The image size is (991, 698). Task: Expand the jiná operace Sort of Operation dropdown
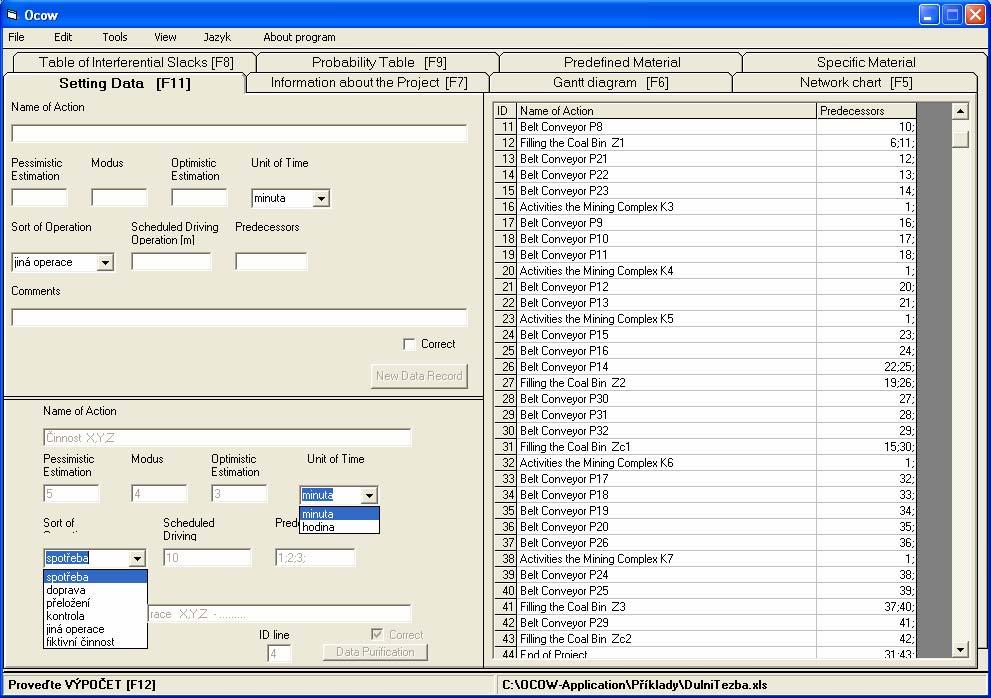pos(105,262)
